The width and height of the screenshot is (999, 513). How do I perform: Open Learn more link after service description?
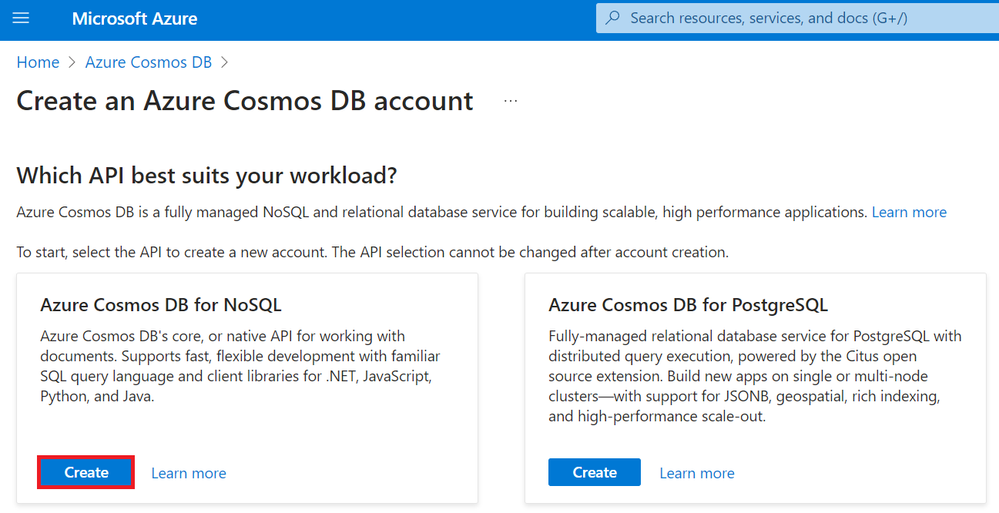click(x=909, y=212)
